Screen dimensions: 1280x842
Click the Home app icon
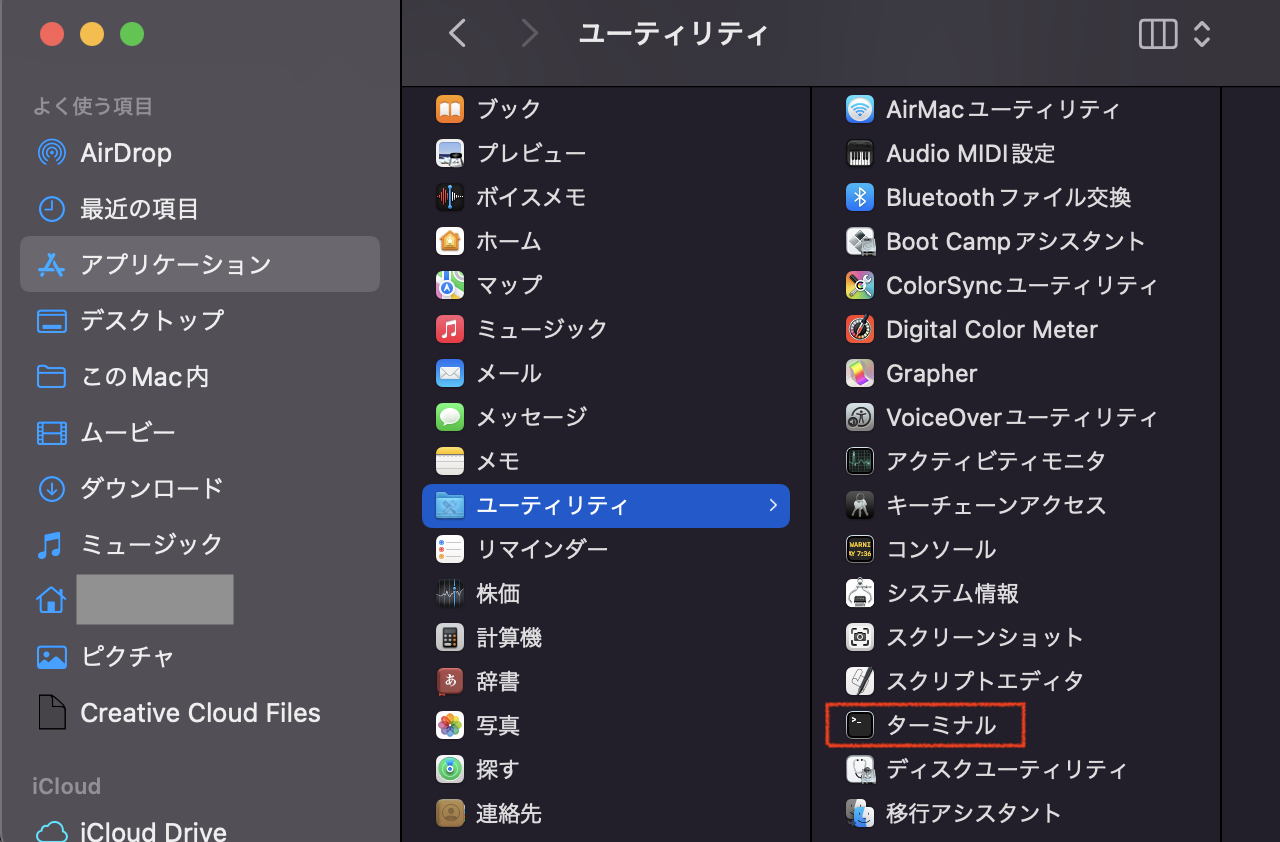pyautogui.click(x=450, y=241)
